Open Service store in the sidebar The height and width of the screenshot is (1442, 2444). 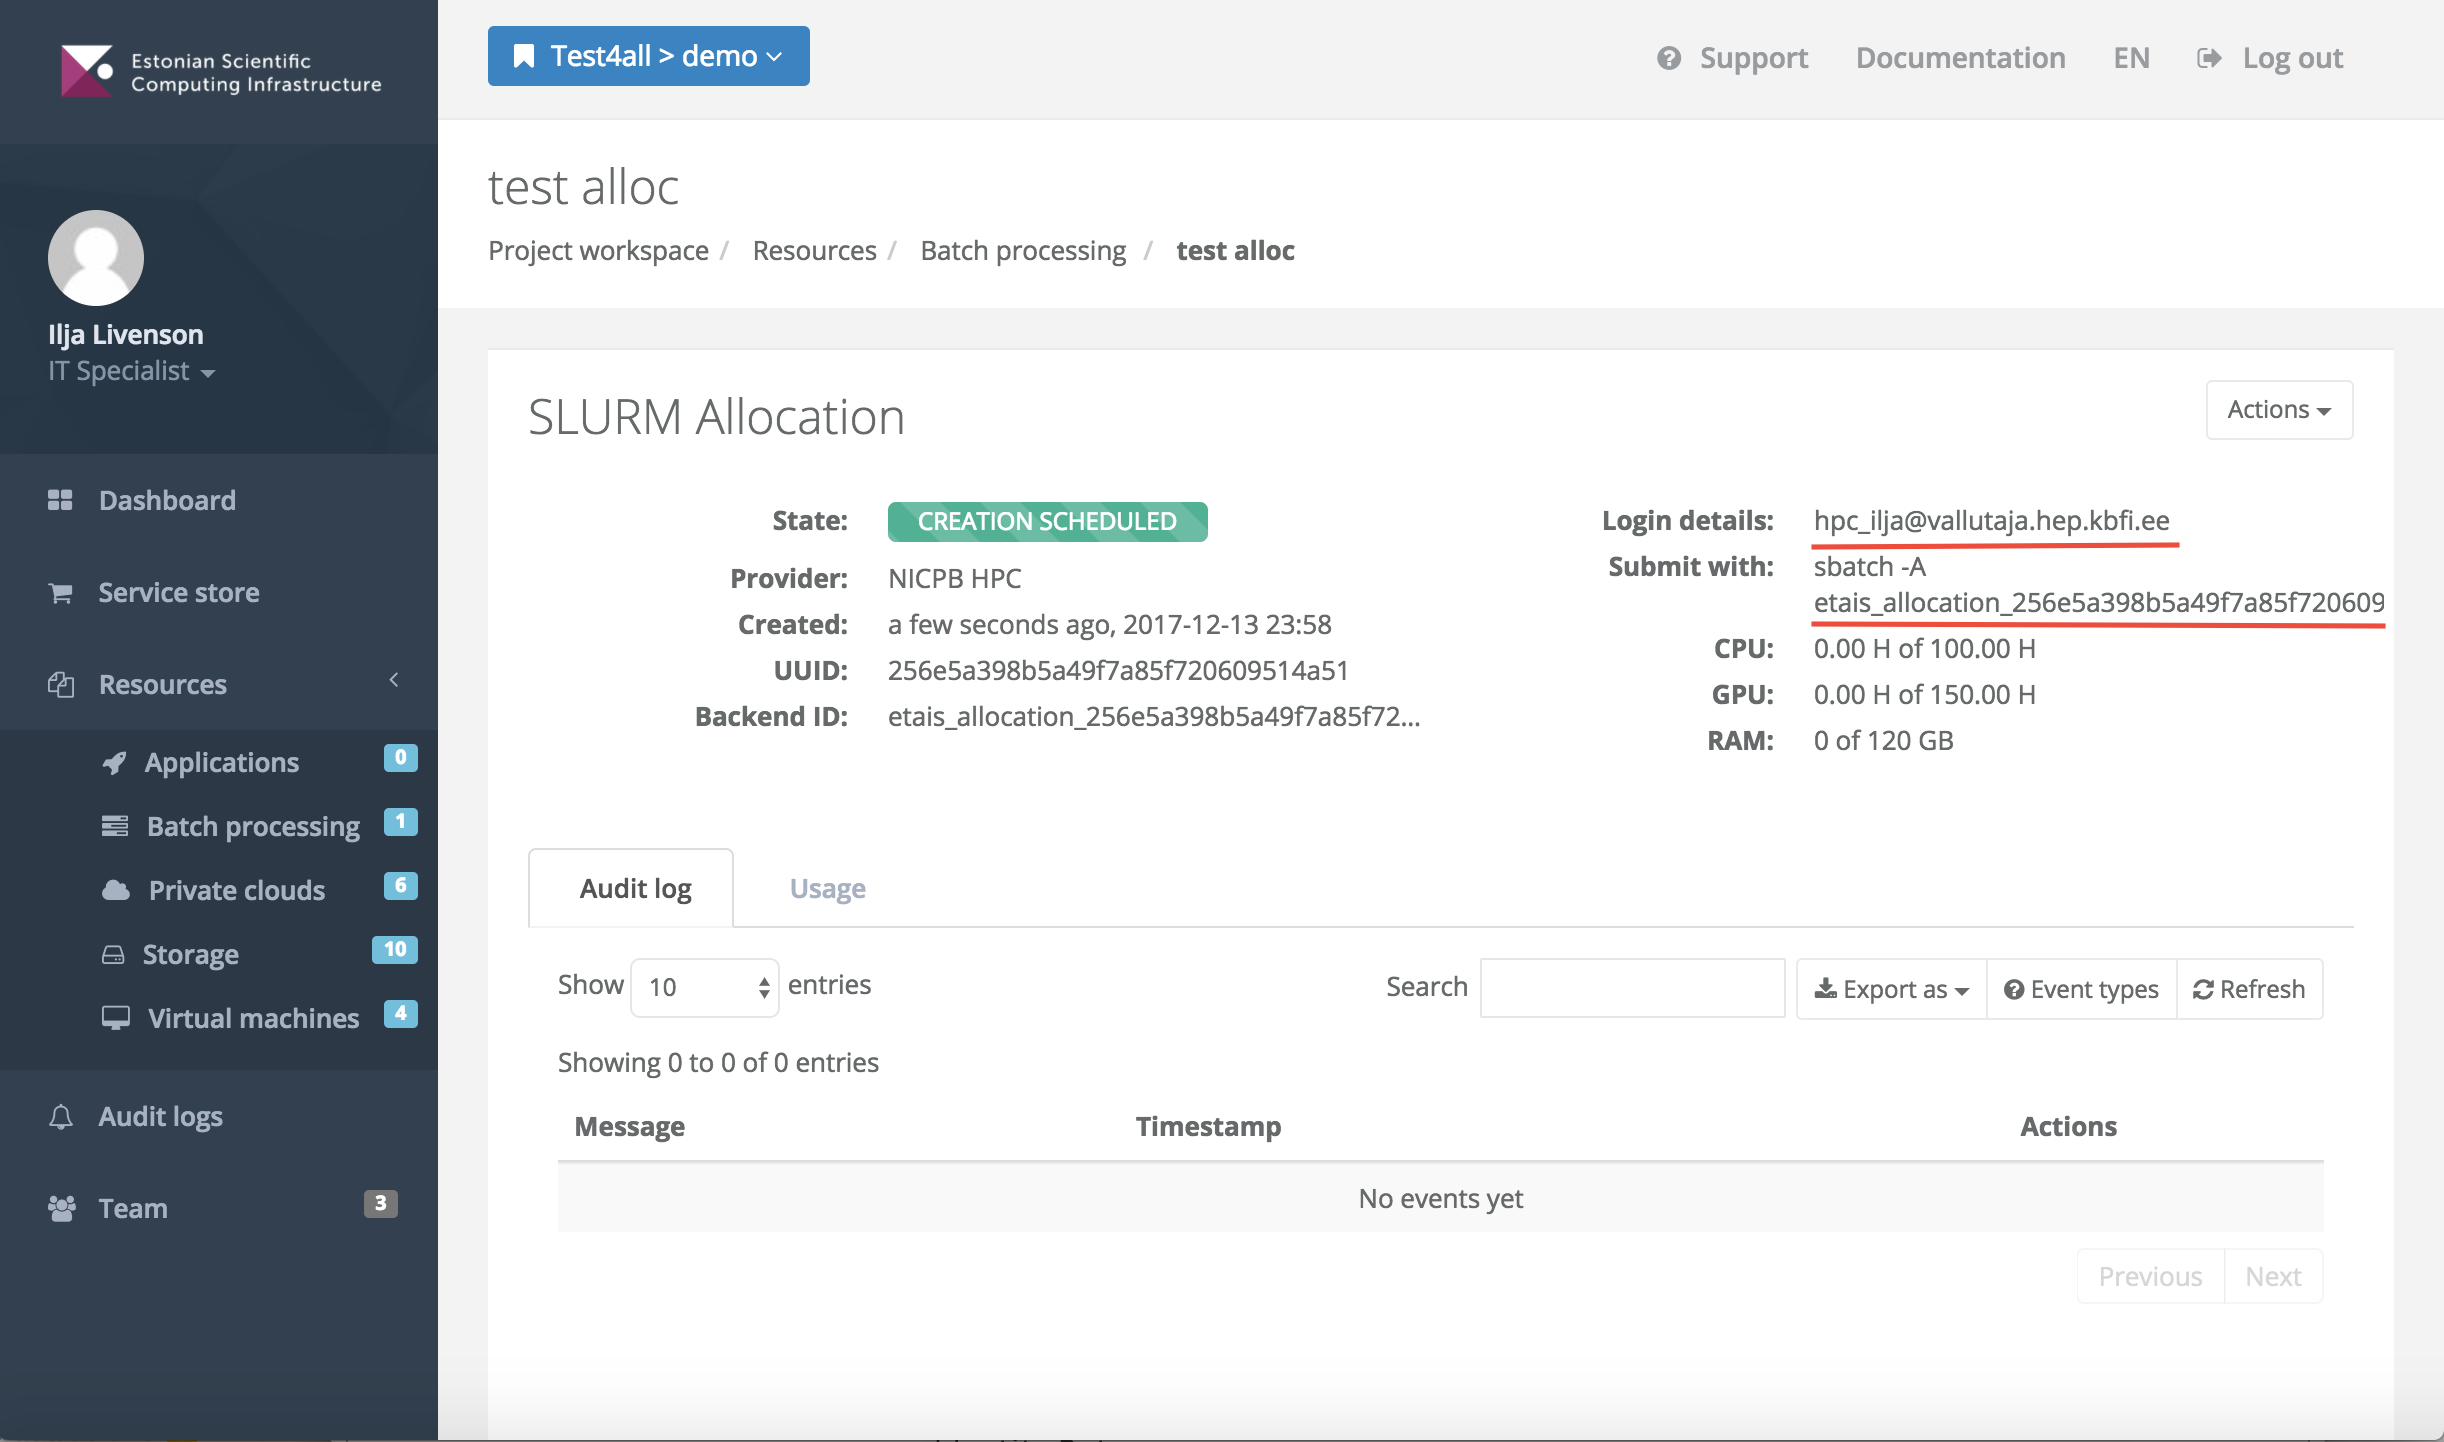point(219,593)
